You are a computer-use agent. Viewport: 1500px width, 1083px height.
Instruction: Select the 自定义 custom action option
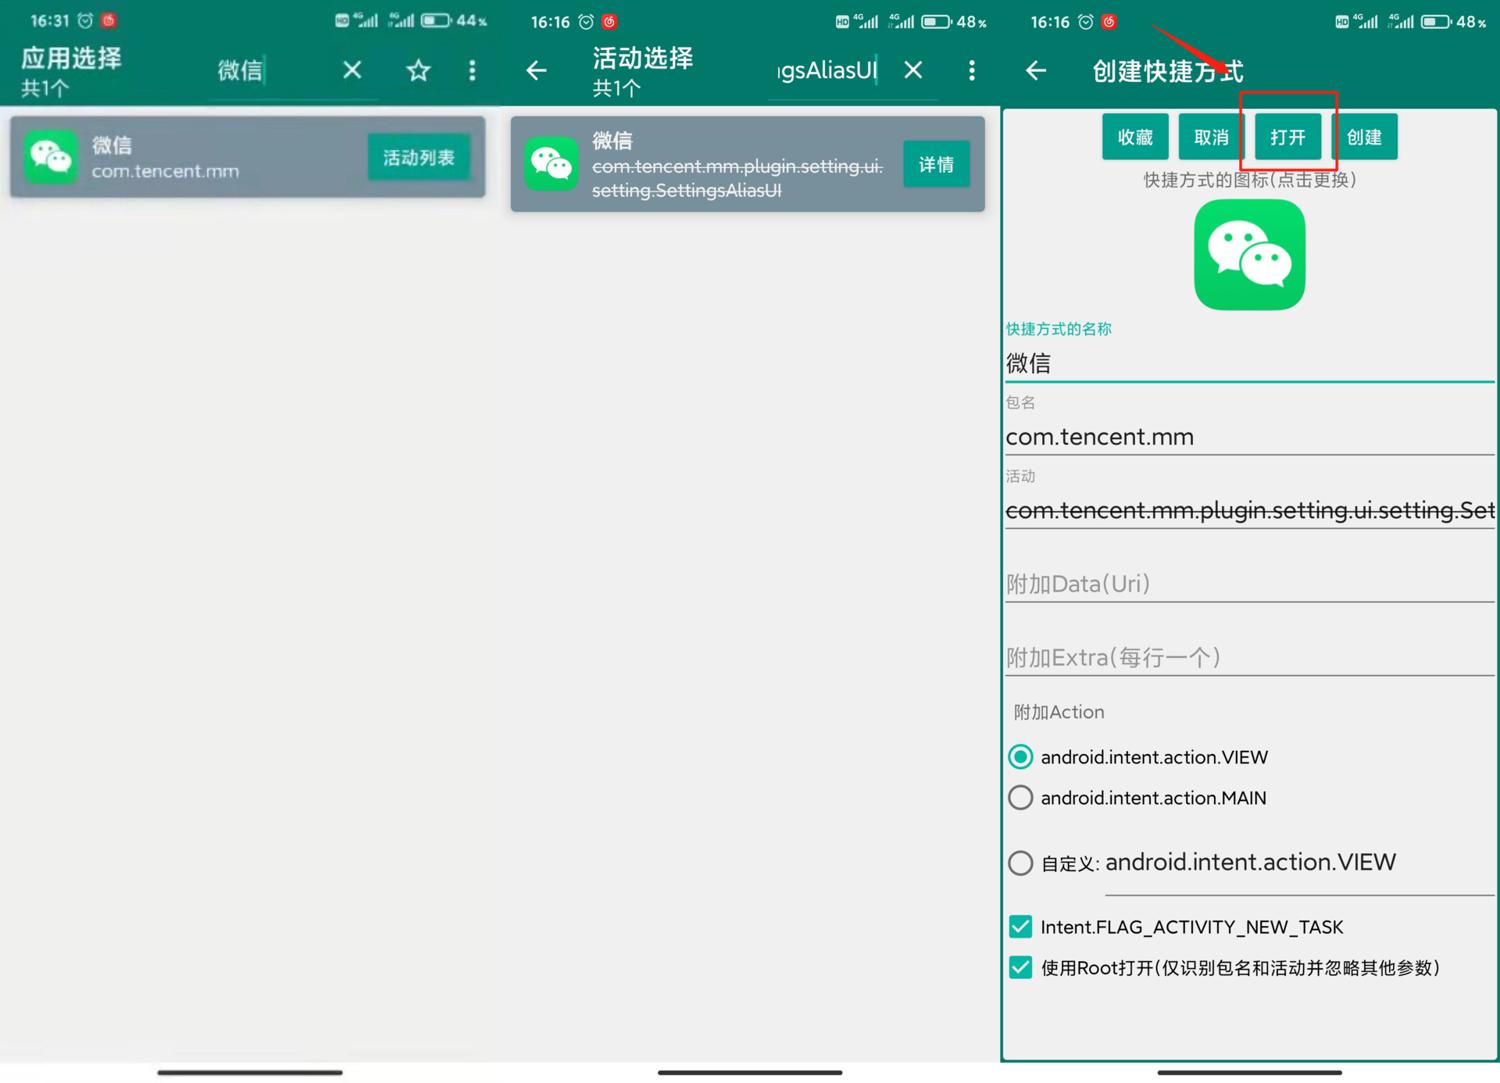(1020, 862)
